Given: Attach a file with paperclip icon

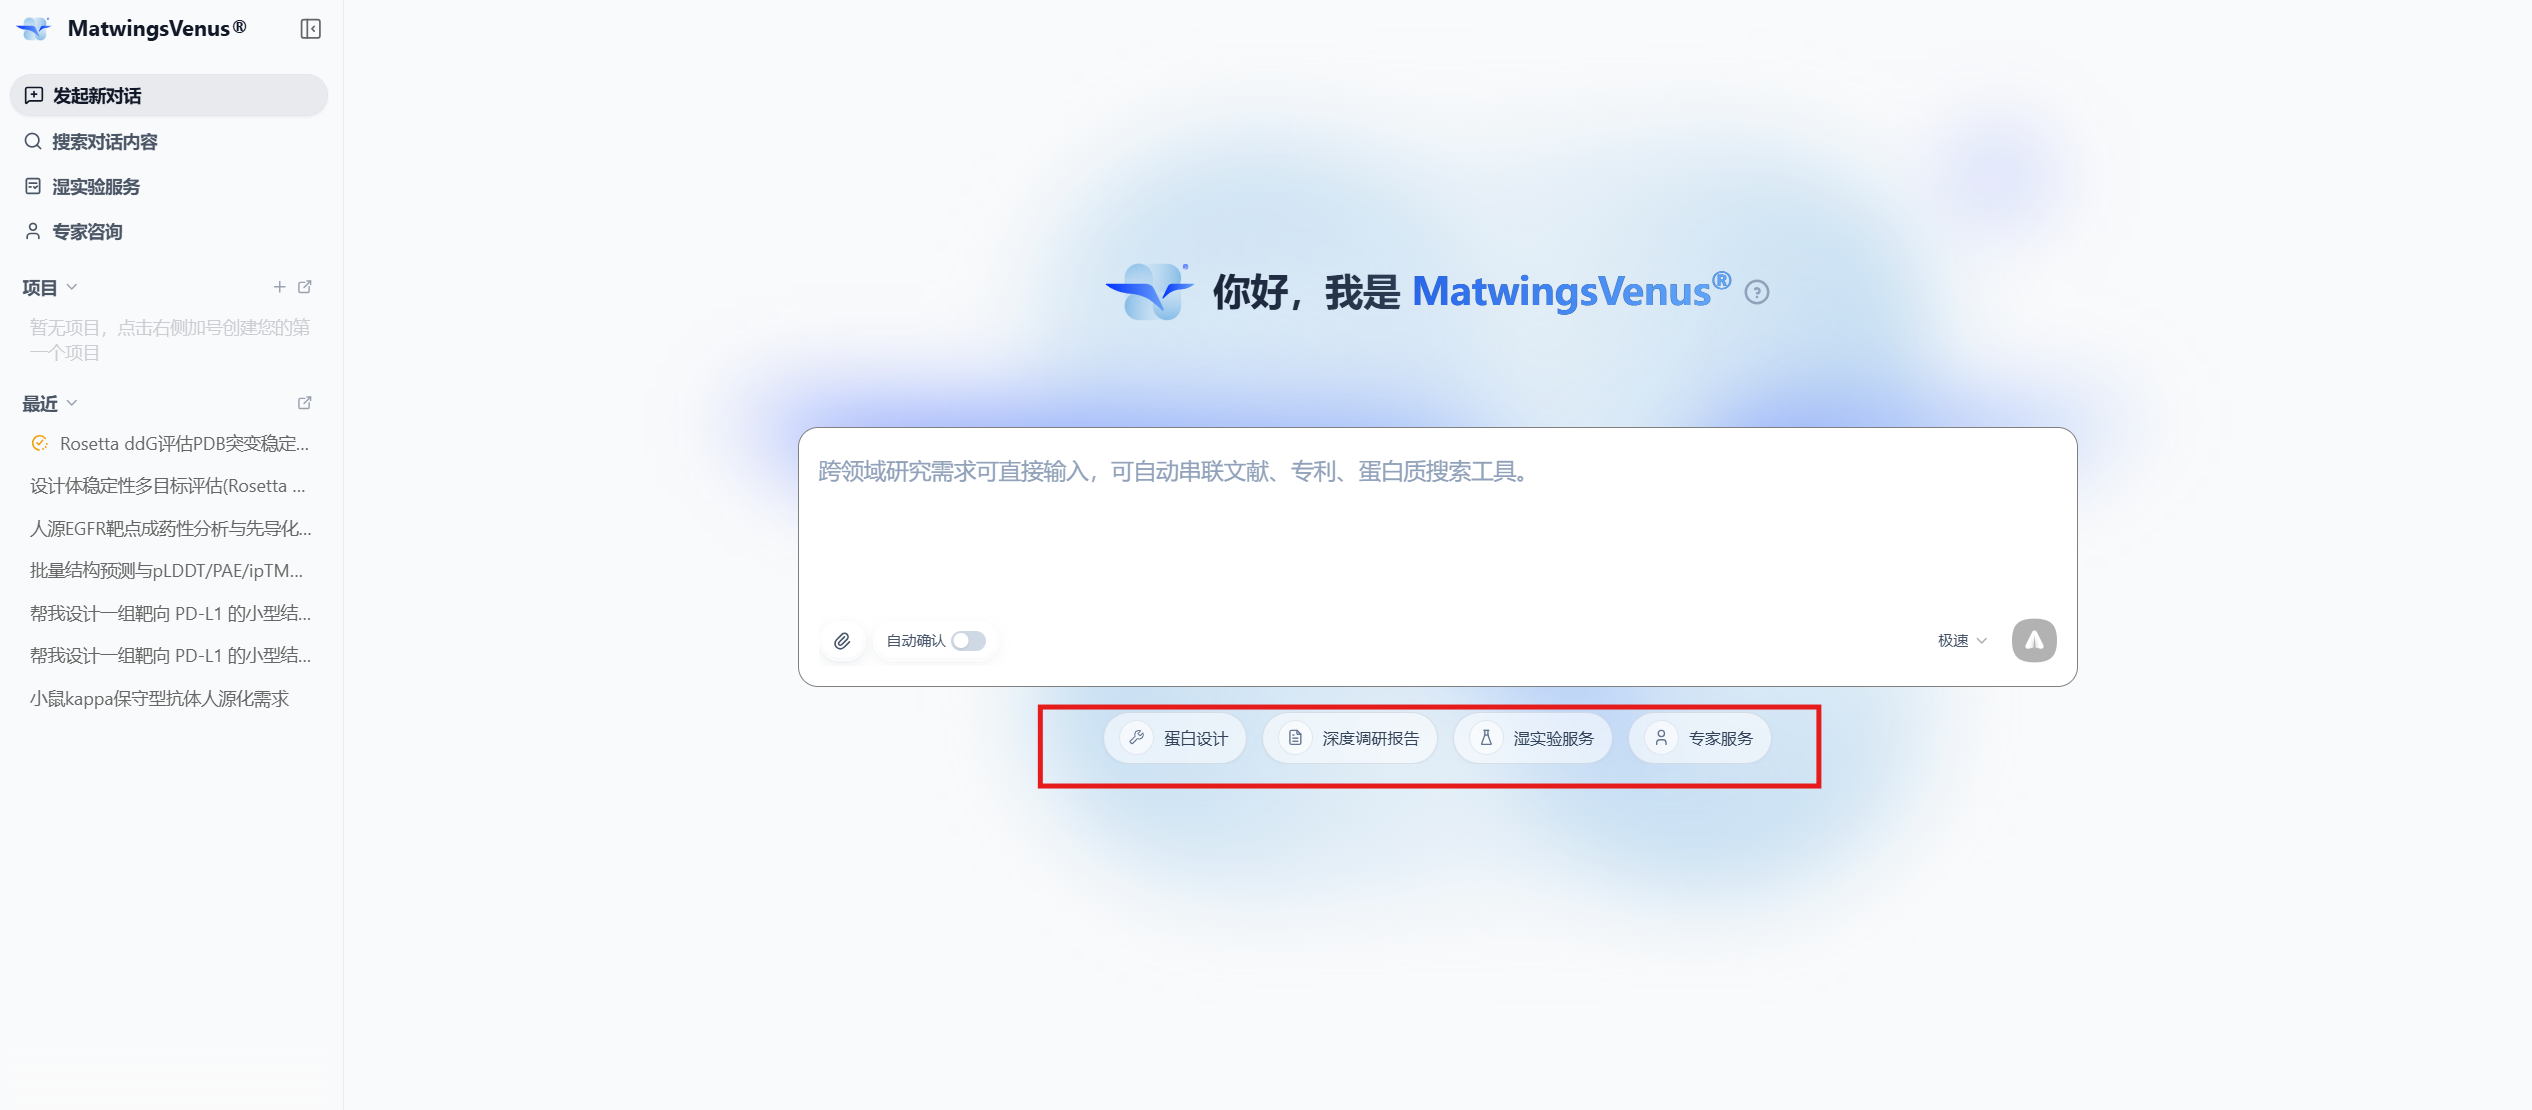Looking at the screenshot, I should tap(843, 641).
